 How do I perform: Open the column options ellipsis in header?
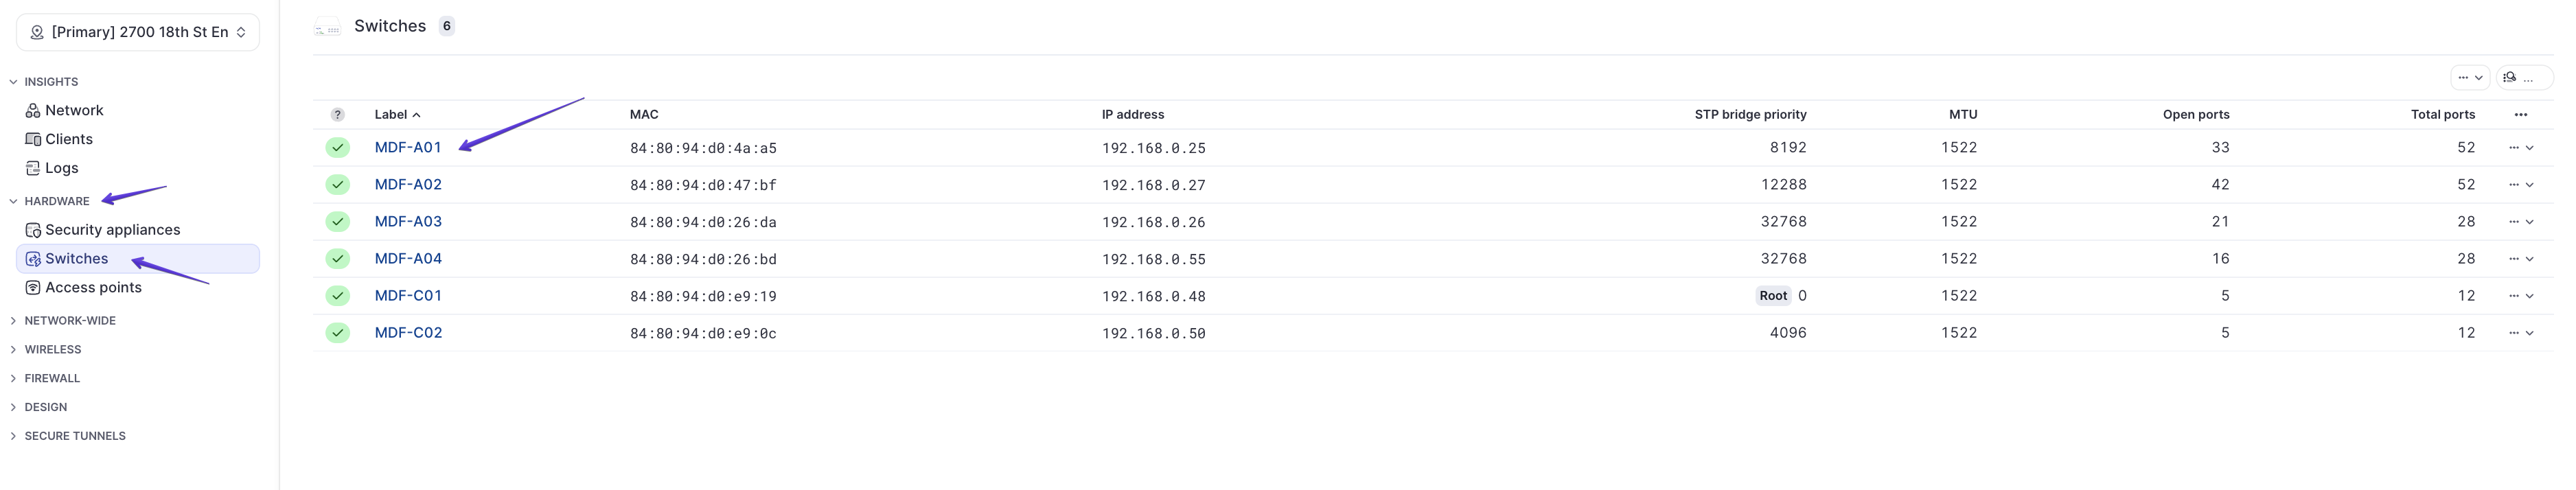(2520, 115)
